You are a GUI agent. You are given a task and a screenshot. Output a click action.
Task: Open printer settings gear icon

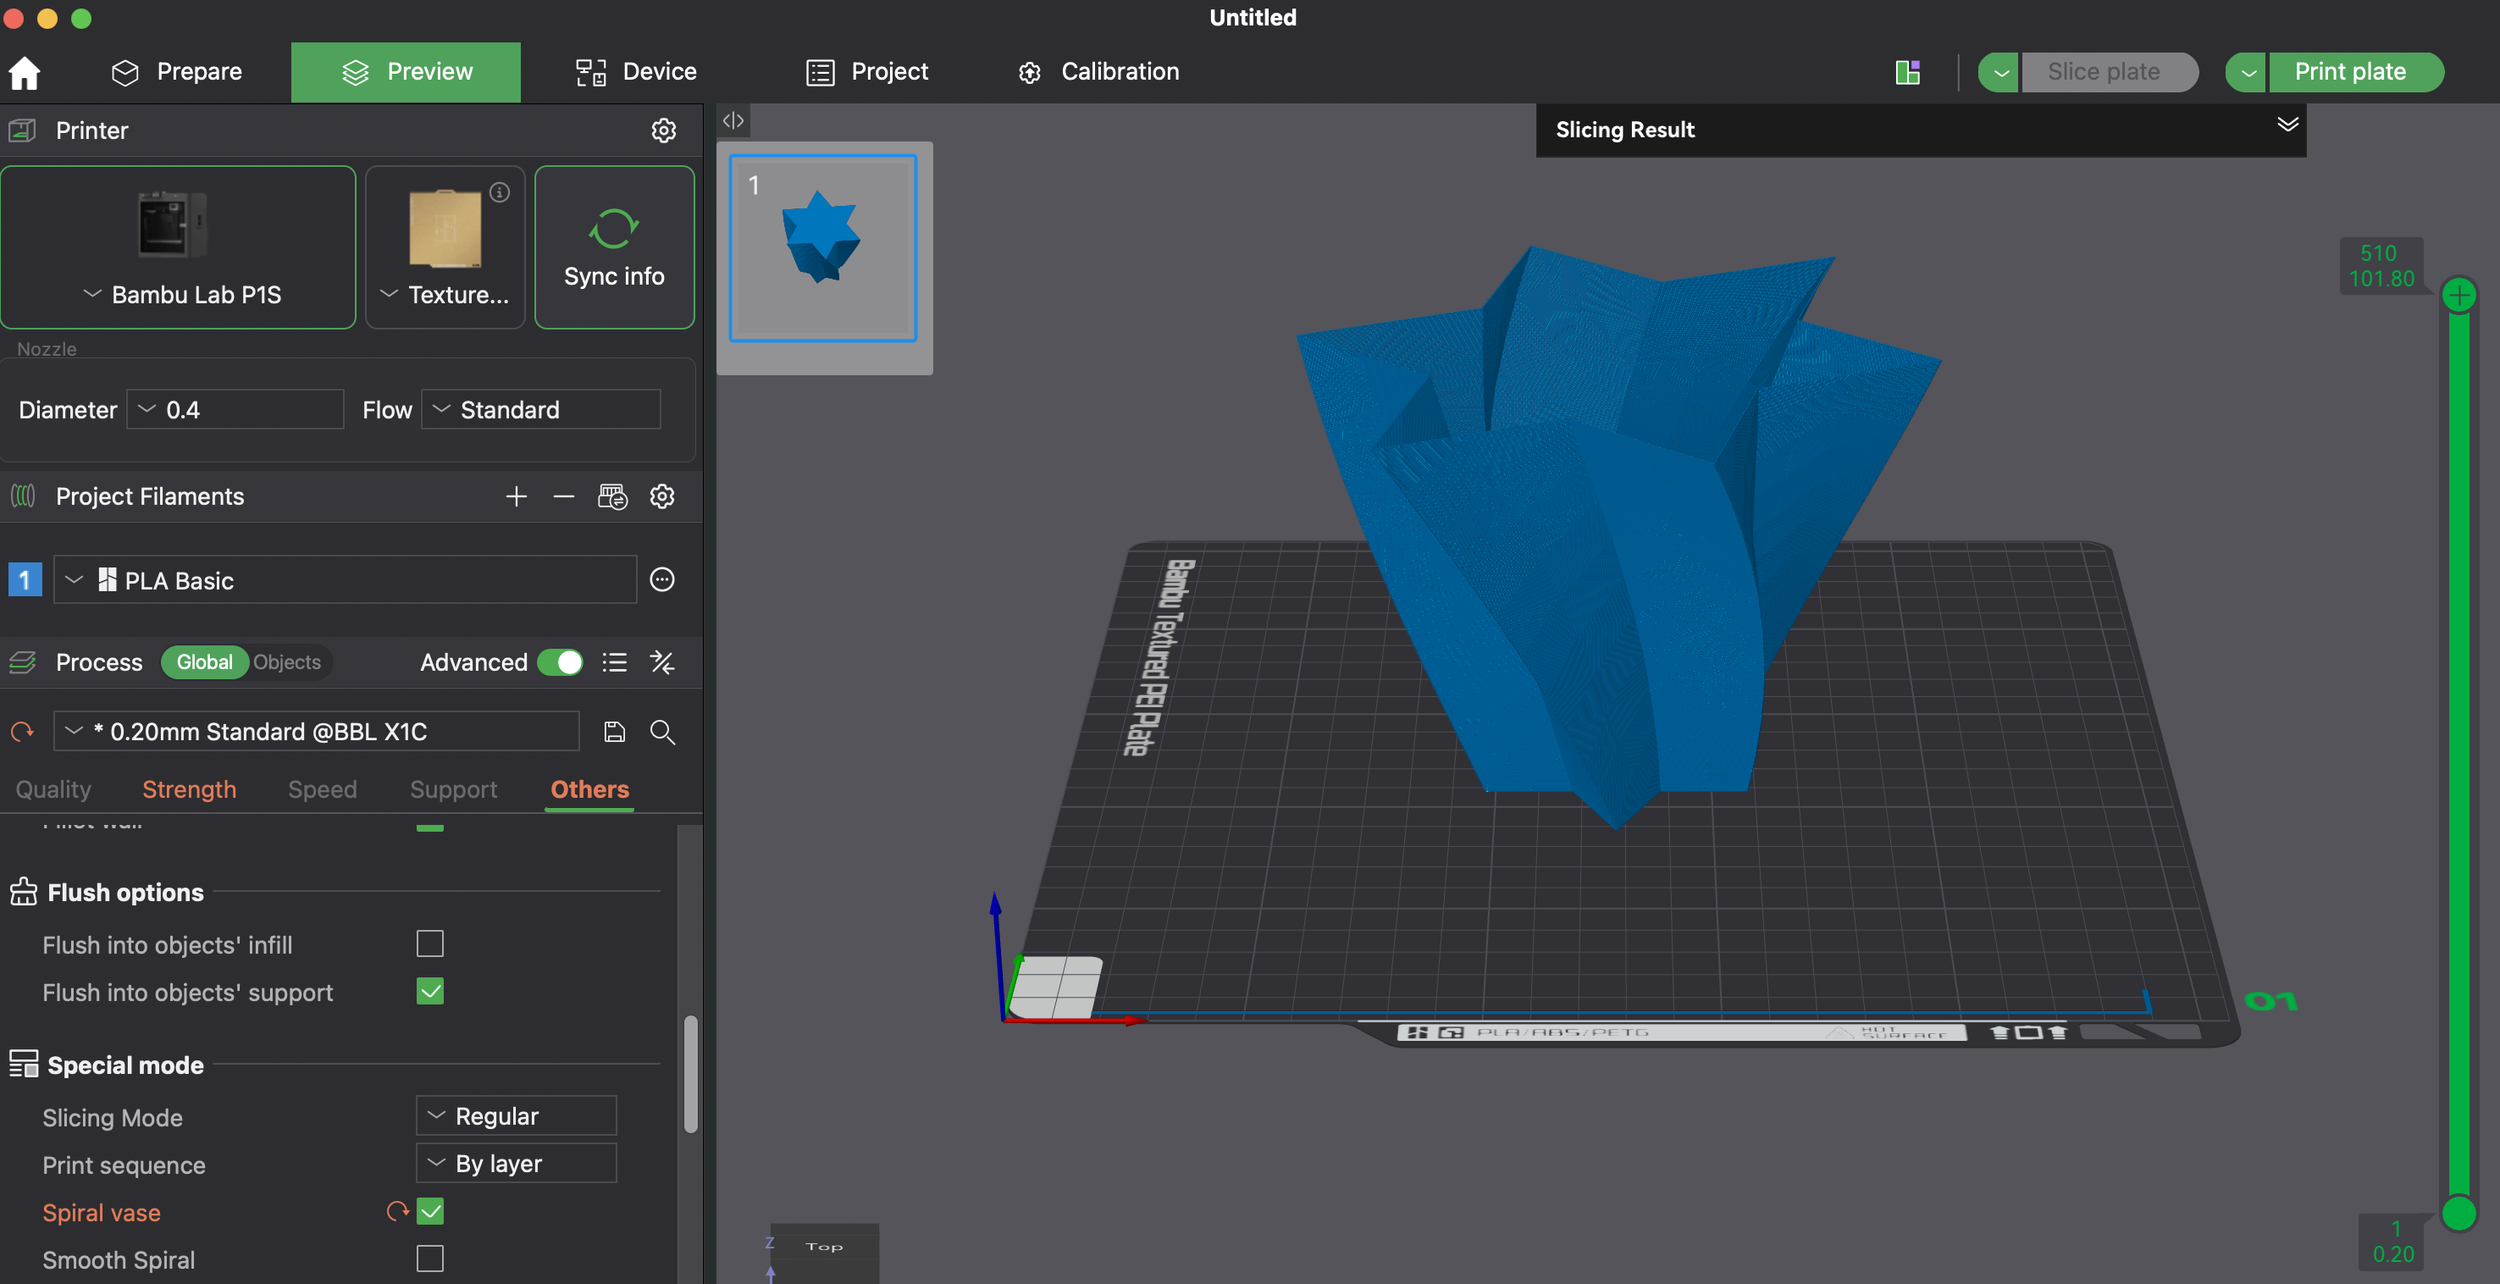coord(663,130)
